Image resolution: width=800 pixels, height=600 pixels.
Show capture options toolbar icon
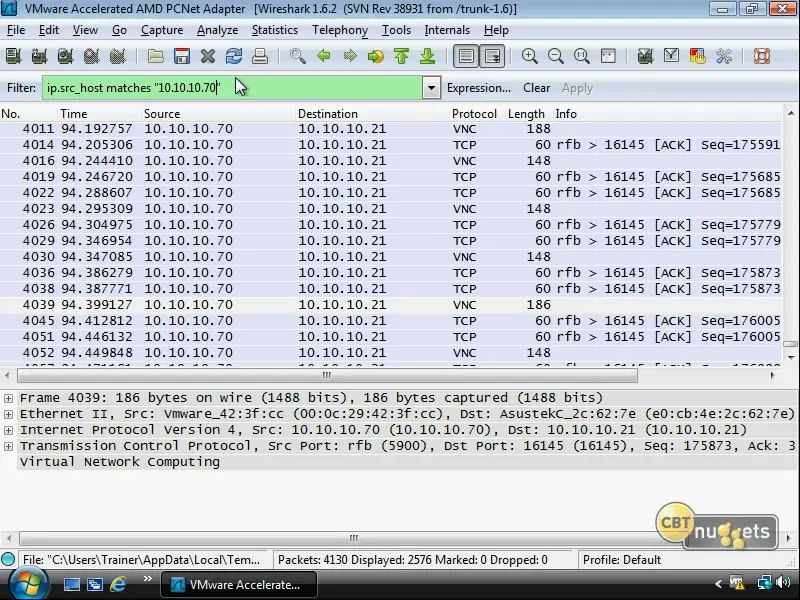tap(39, 56)
